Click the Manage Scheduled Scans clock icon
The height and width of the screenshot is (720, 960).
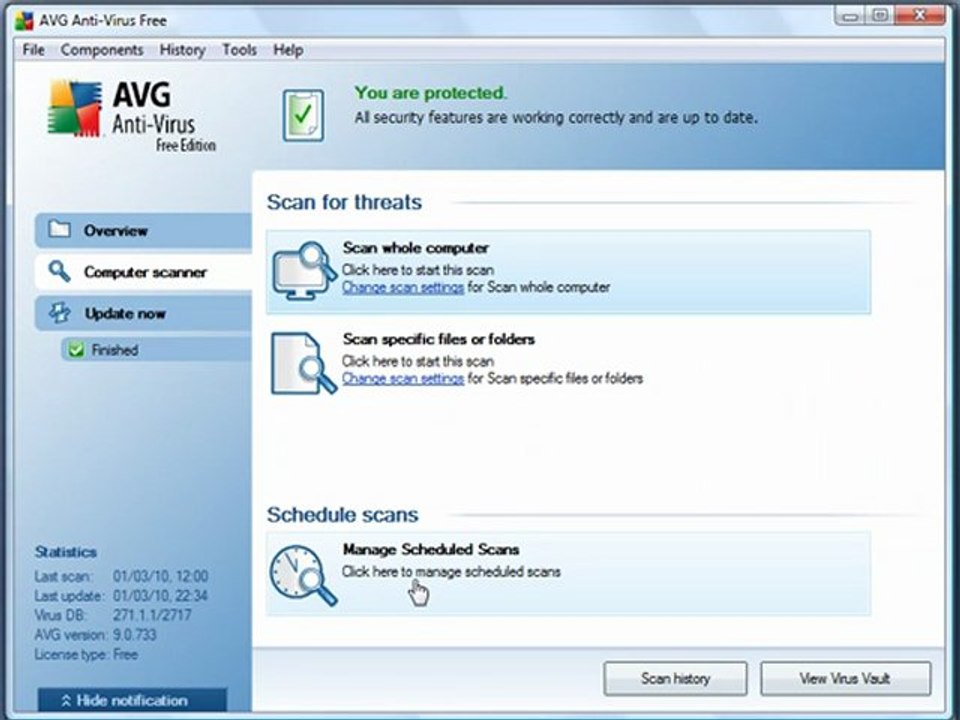[x=304, y=575]
